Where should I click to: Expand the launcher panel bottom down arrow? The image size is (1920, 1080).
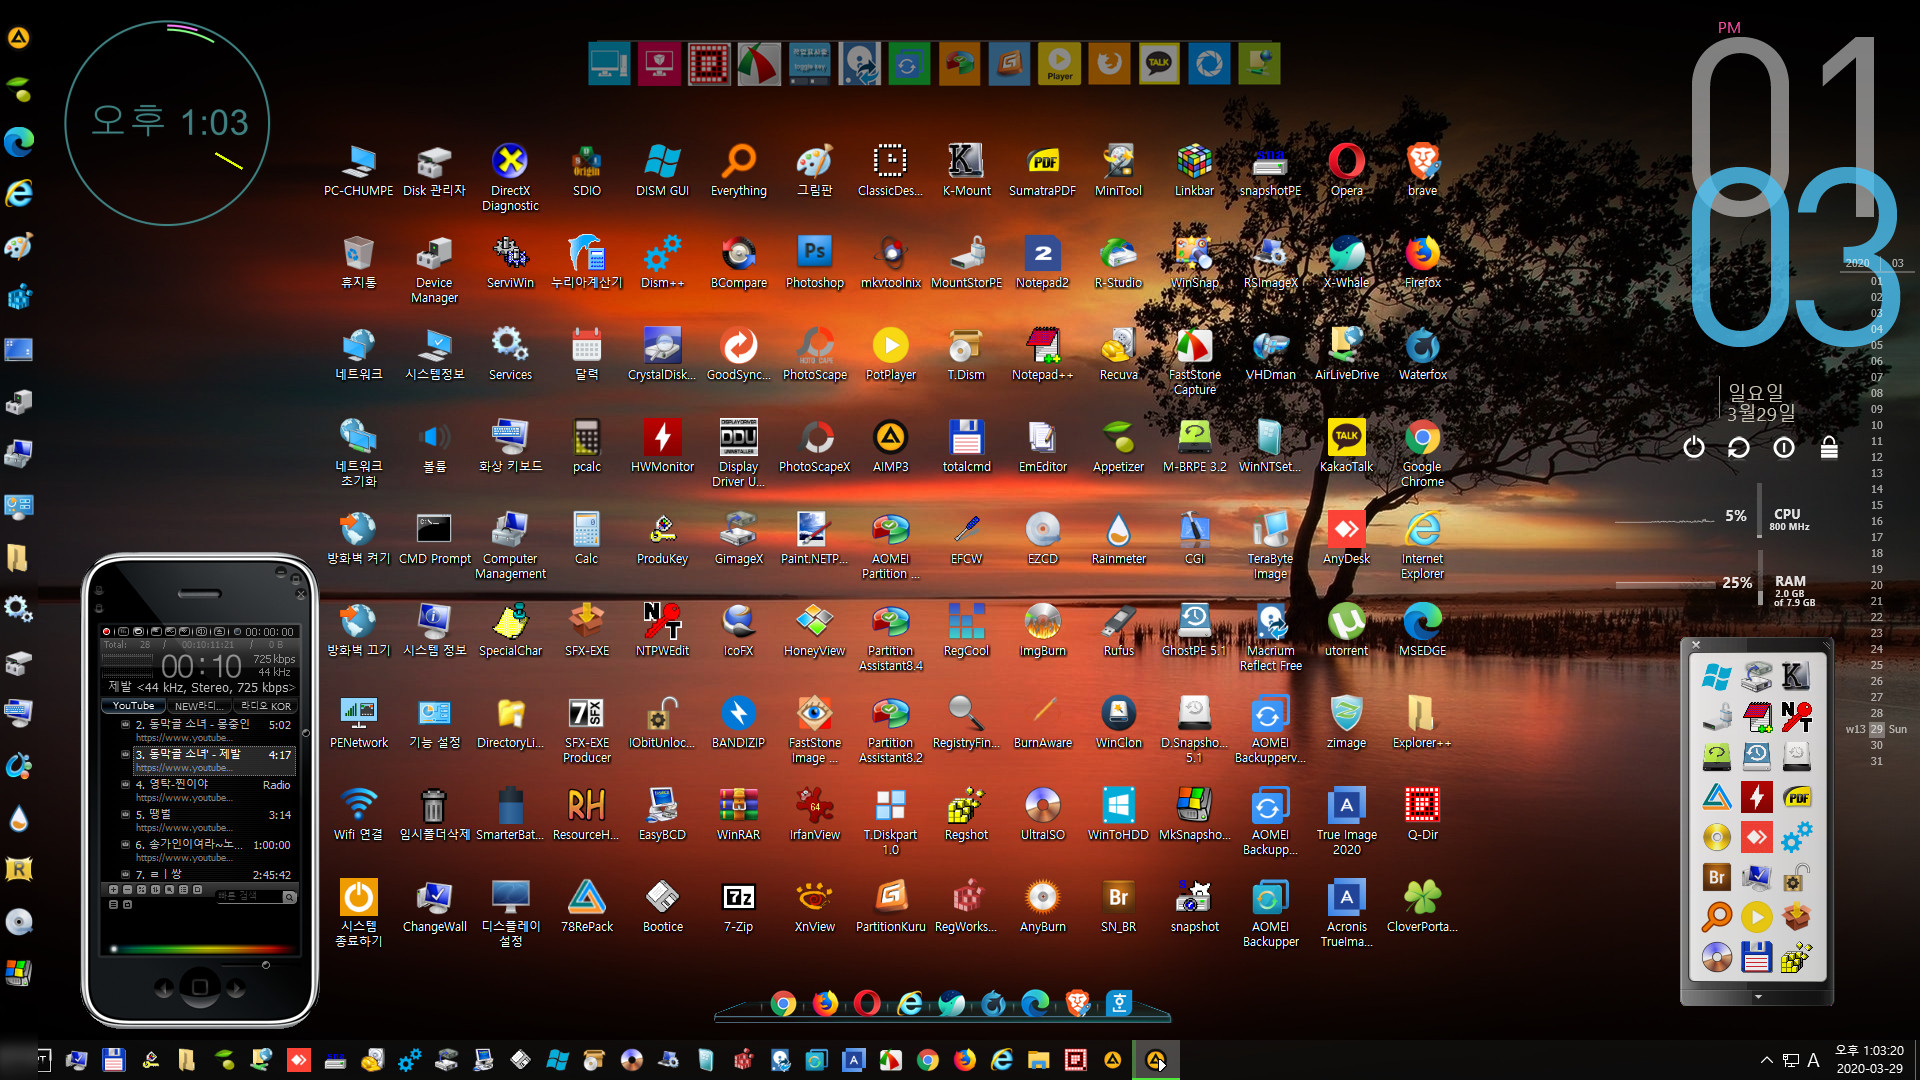[1758, 997]
